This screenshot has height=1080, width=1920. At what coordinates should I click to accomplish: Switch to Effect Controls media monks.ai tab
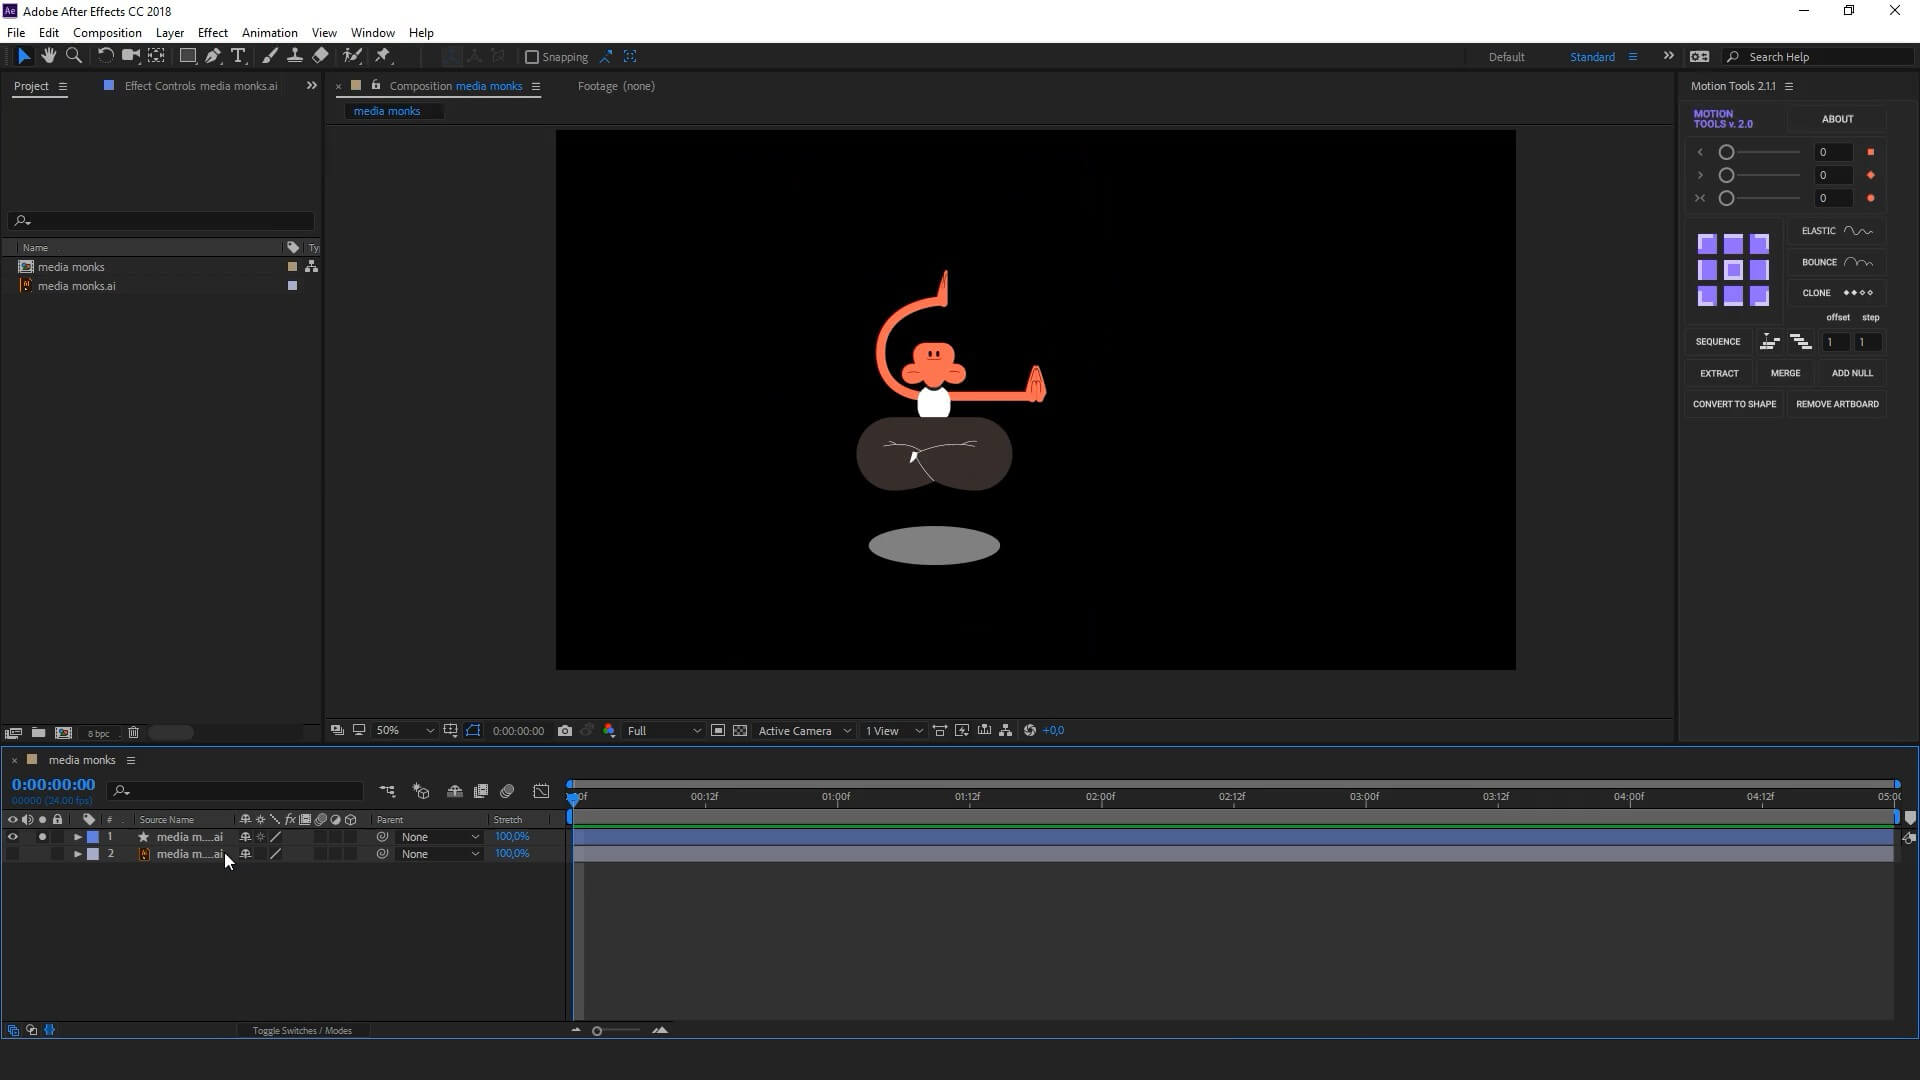(200, 86)
